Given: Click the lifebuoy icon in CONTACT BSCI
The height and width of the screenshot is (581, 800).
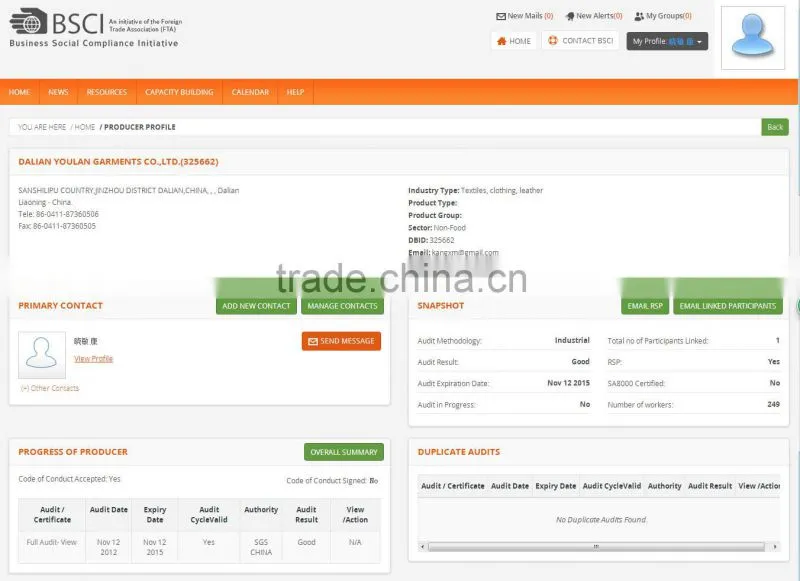Looking at the screenshot, I should 553,40.
